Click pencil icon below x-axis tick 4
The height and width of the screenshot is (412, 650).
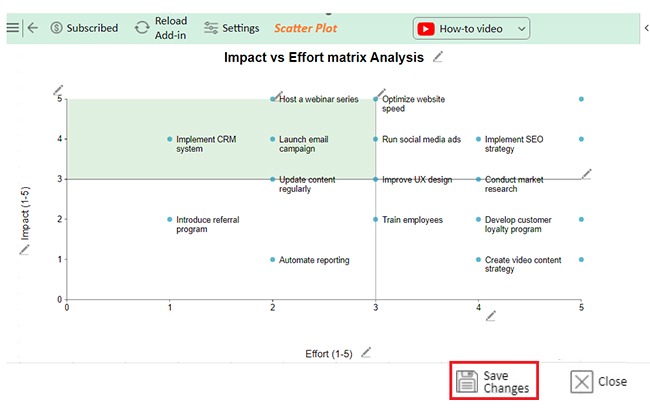click(x=491, y=316)
